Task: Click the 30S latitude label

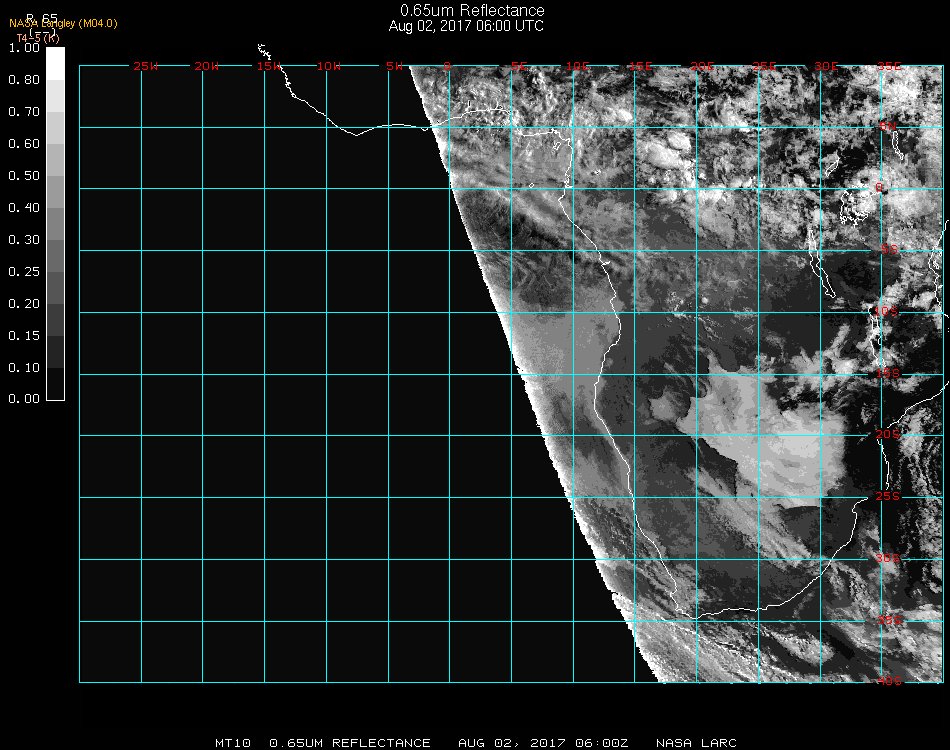Action: coord(888,558)
